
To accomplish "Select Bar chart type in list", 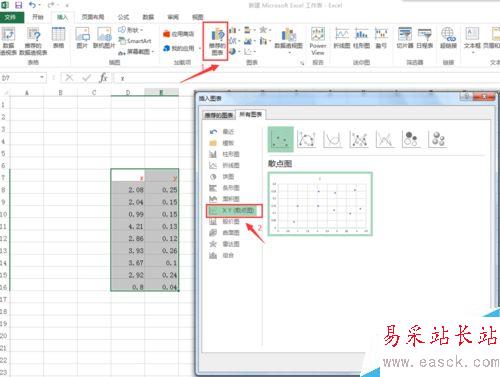I will [x=224, y=188].
